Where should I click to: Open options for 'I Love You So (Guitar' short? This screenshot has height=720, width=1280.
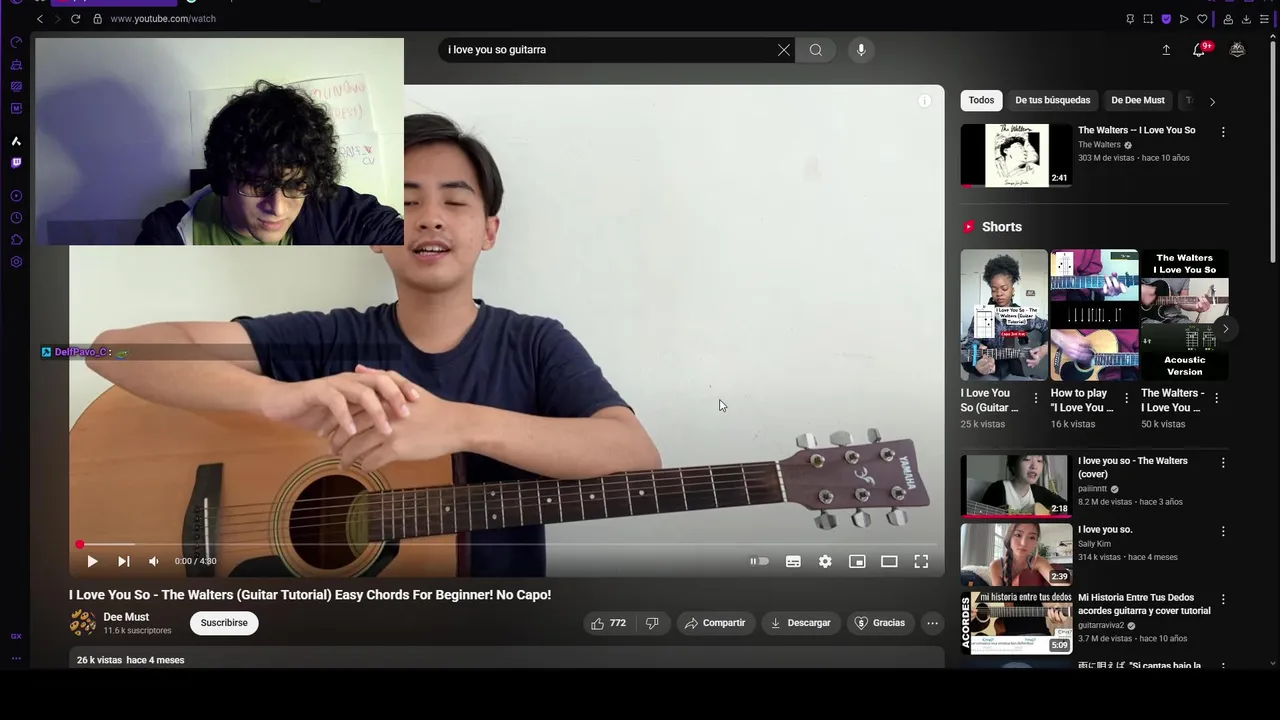tap(1036, 398)
